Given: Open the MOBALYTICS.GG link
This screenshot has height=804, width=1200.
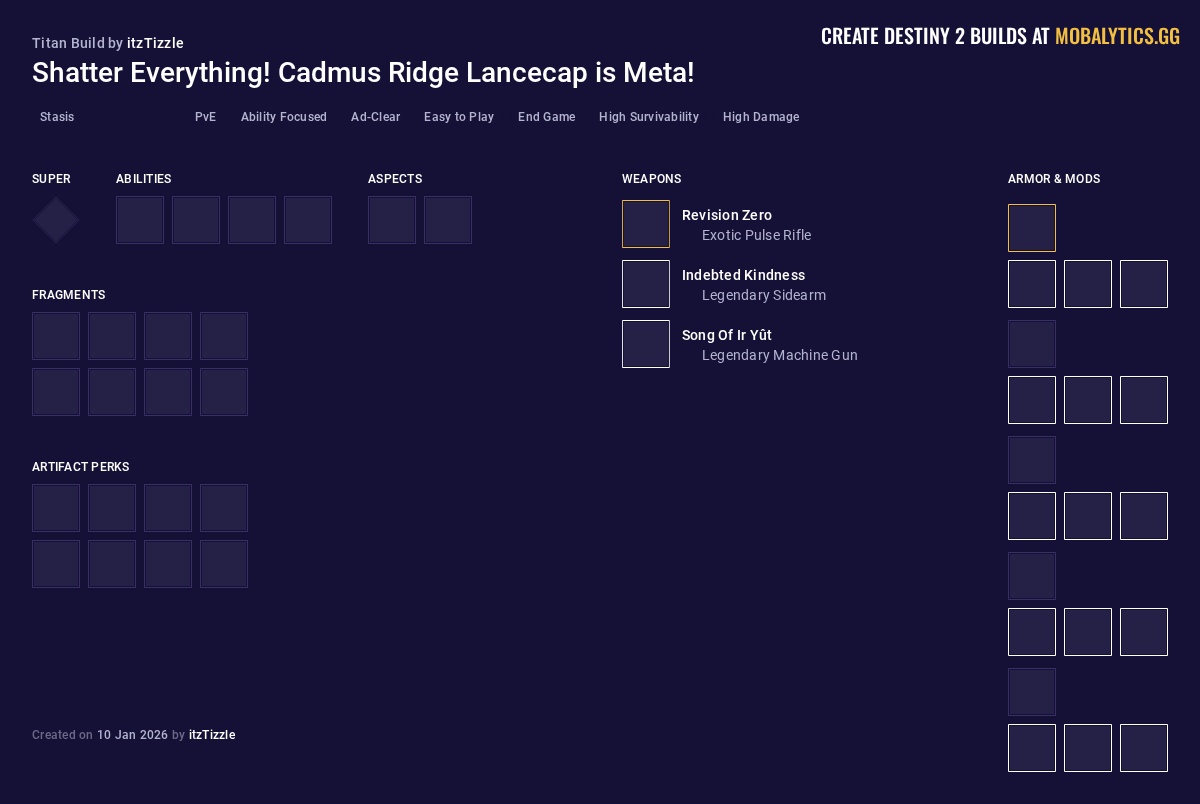Looking at the screenshot, I should pos(1117,37).
